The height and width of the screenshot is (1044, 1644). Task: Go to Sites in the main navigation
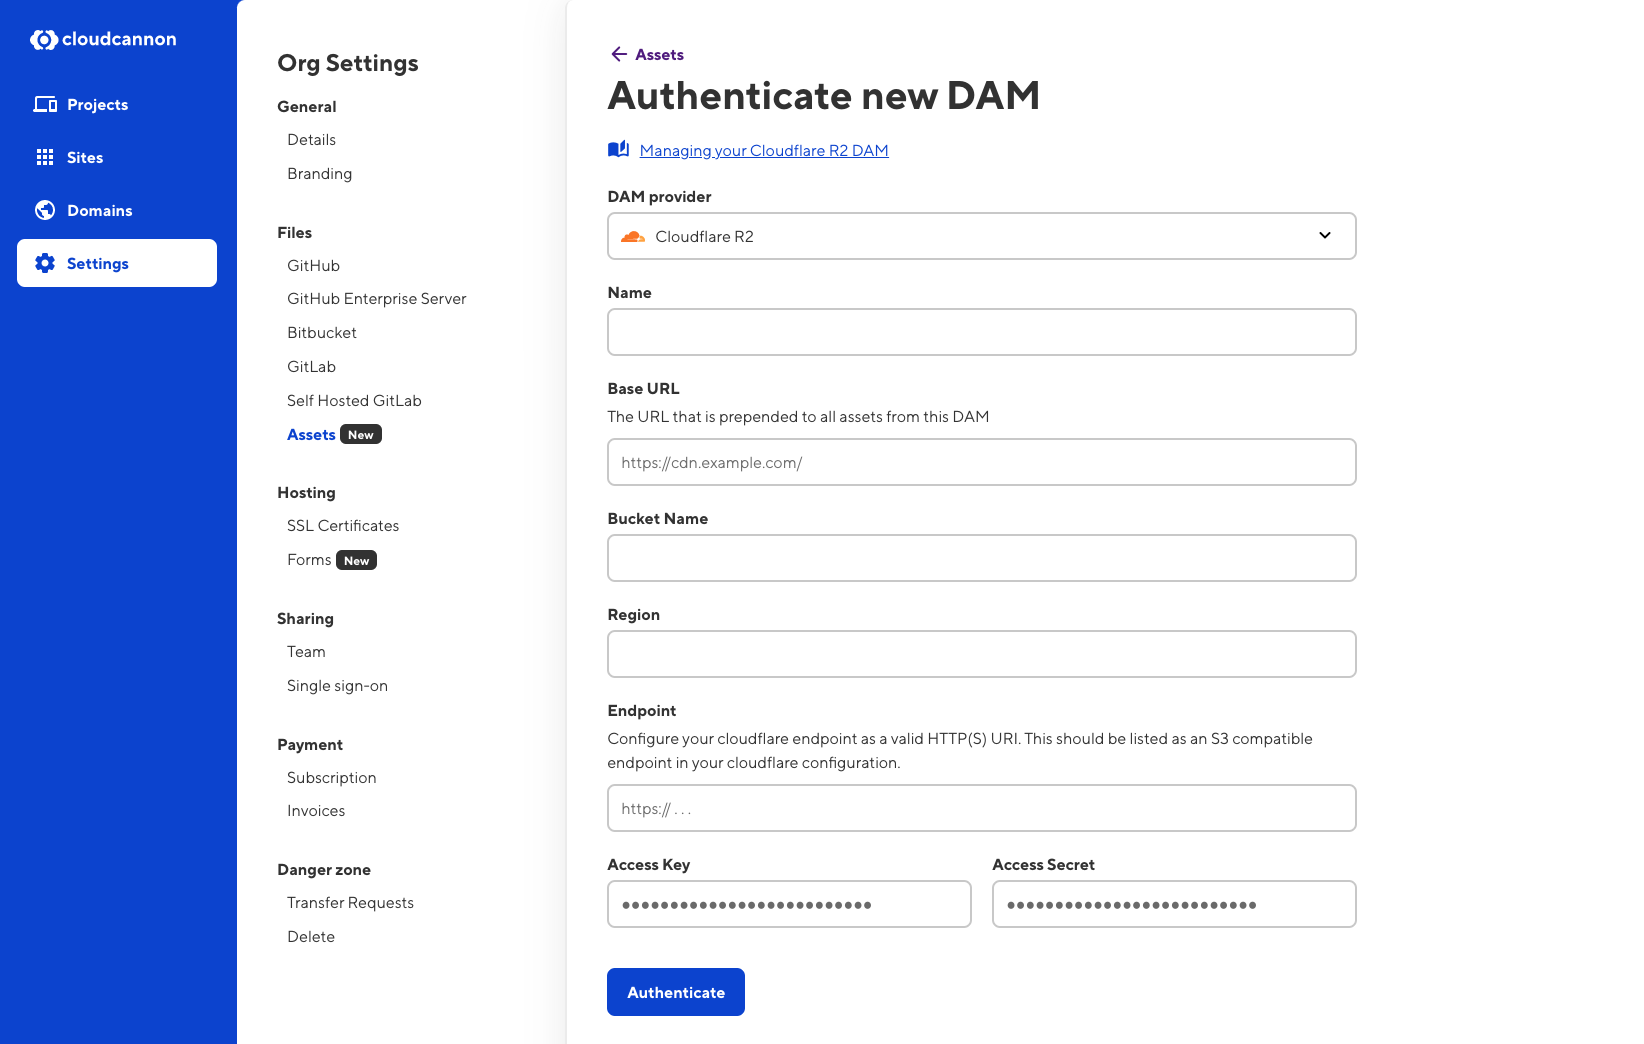[x=117, y=157]
